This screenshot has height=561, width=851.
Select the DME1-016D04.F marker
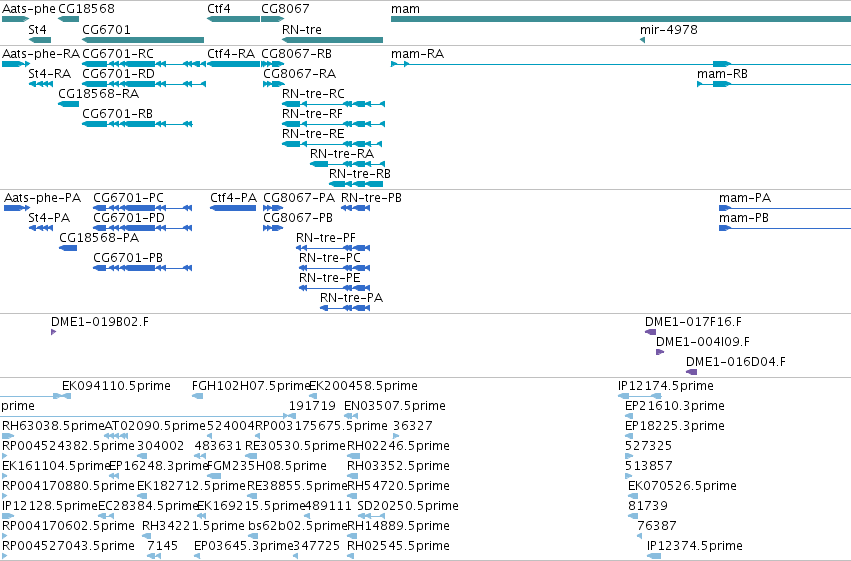point(691,372)
